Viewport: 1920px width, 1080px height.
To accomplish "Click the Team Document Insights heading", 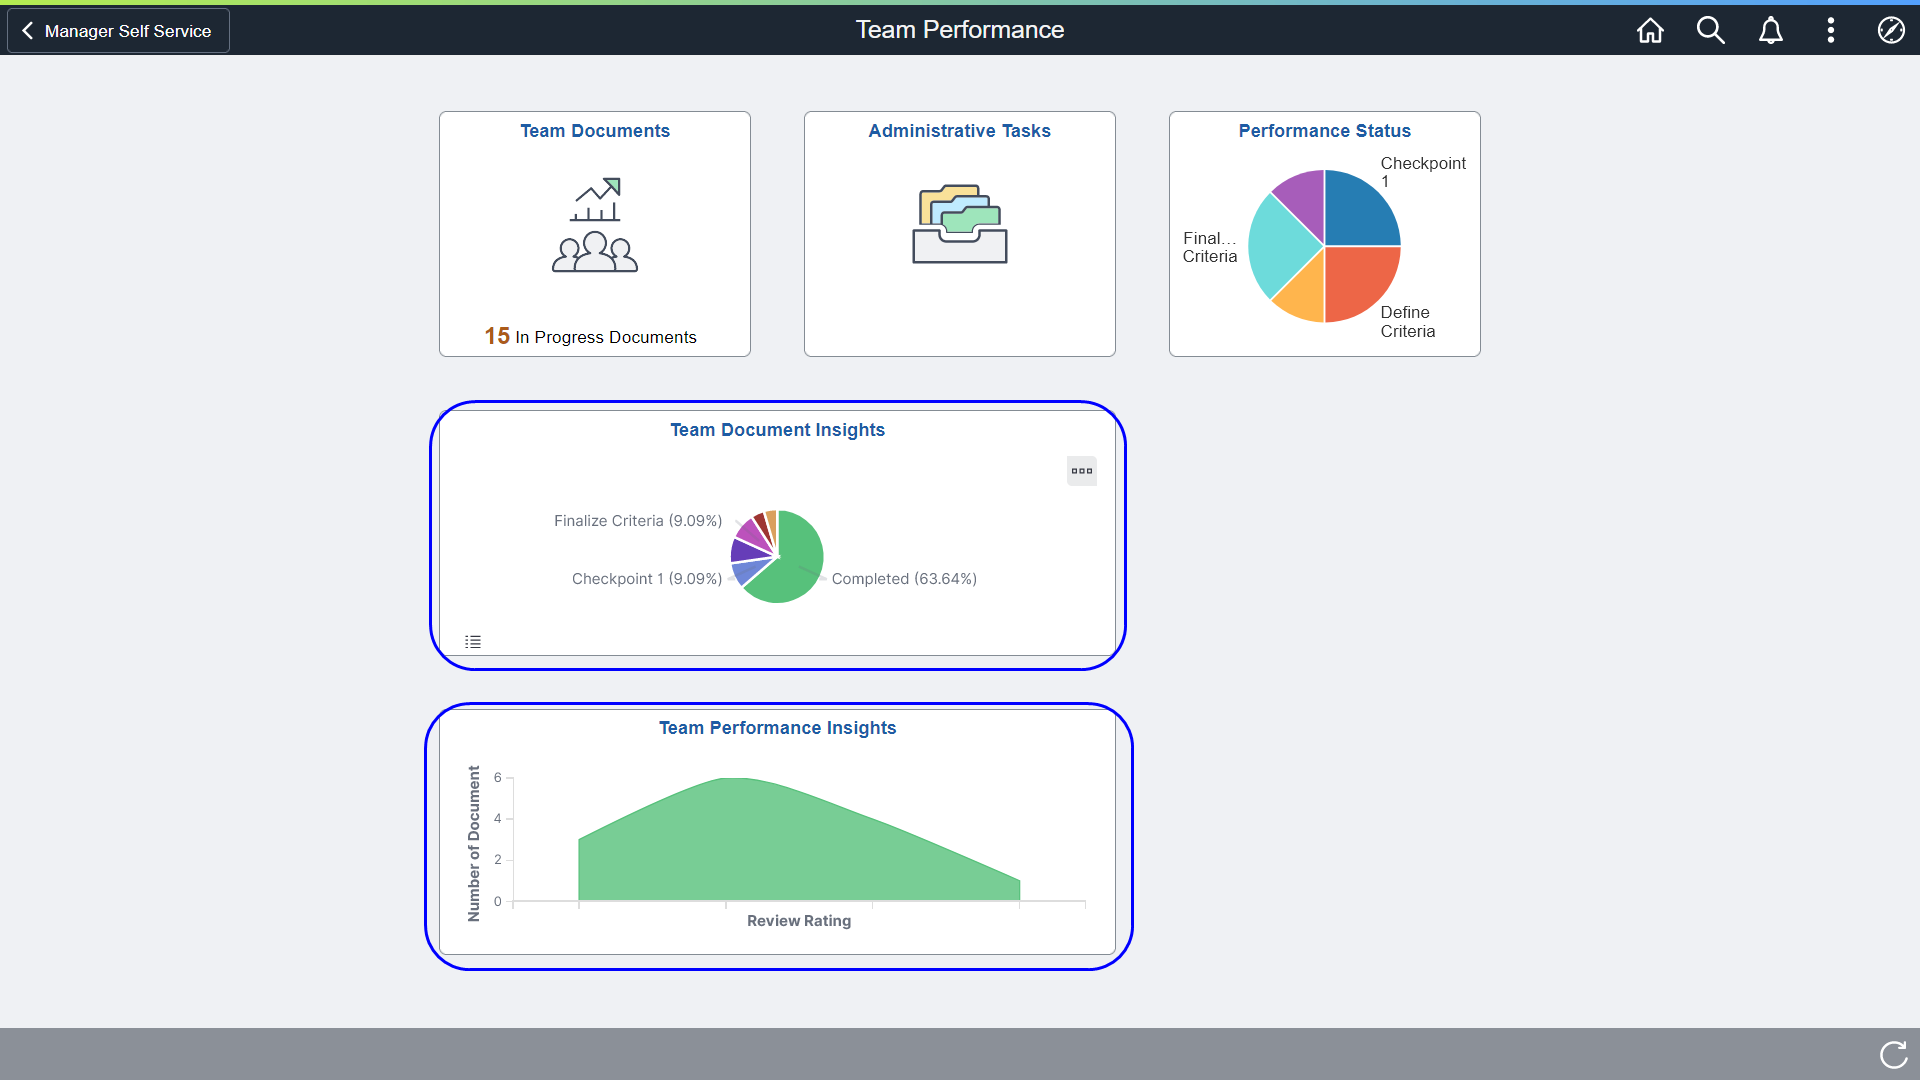I will (x=777, y=430).
